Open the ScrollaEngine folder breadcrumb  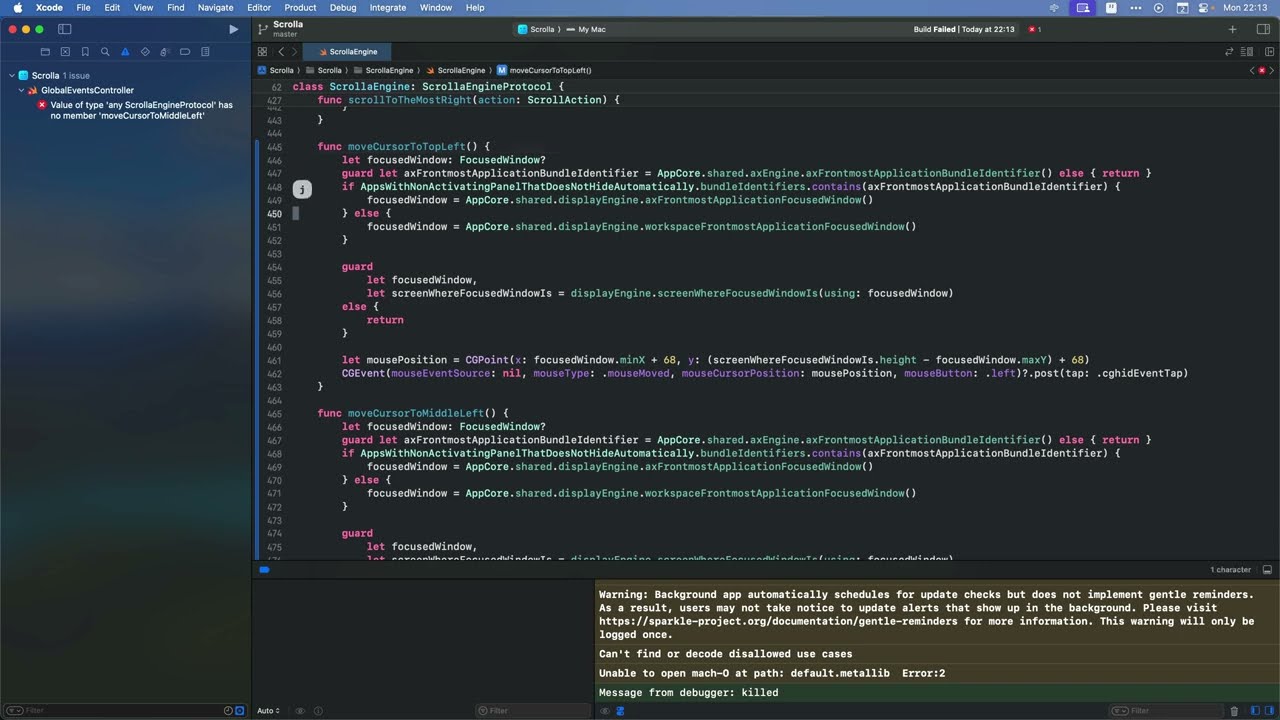[x=383, y=71]
